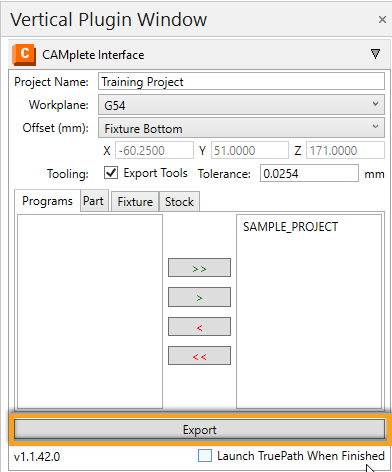Edit the Tolerance value field
Viewport: 392px width, 472px height.
(x=309, y=173)
